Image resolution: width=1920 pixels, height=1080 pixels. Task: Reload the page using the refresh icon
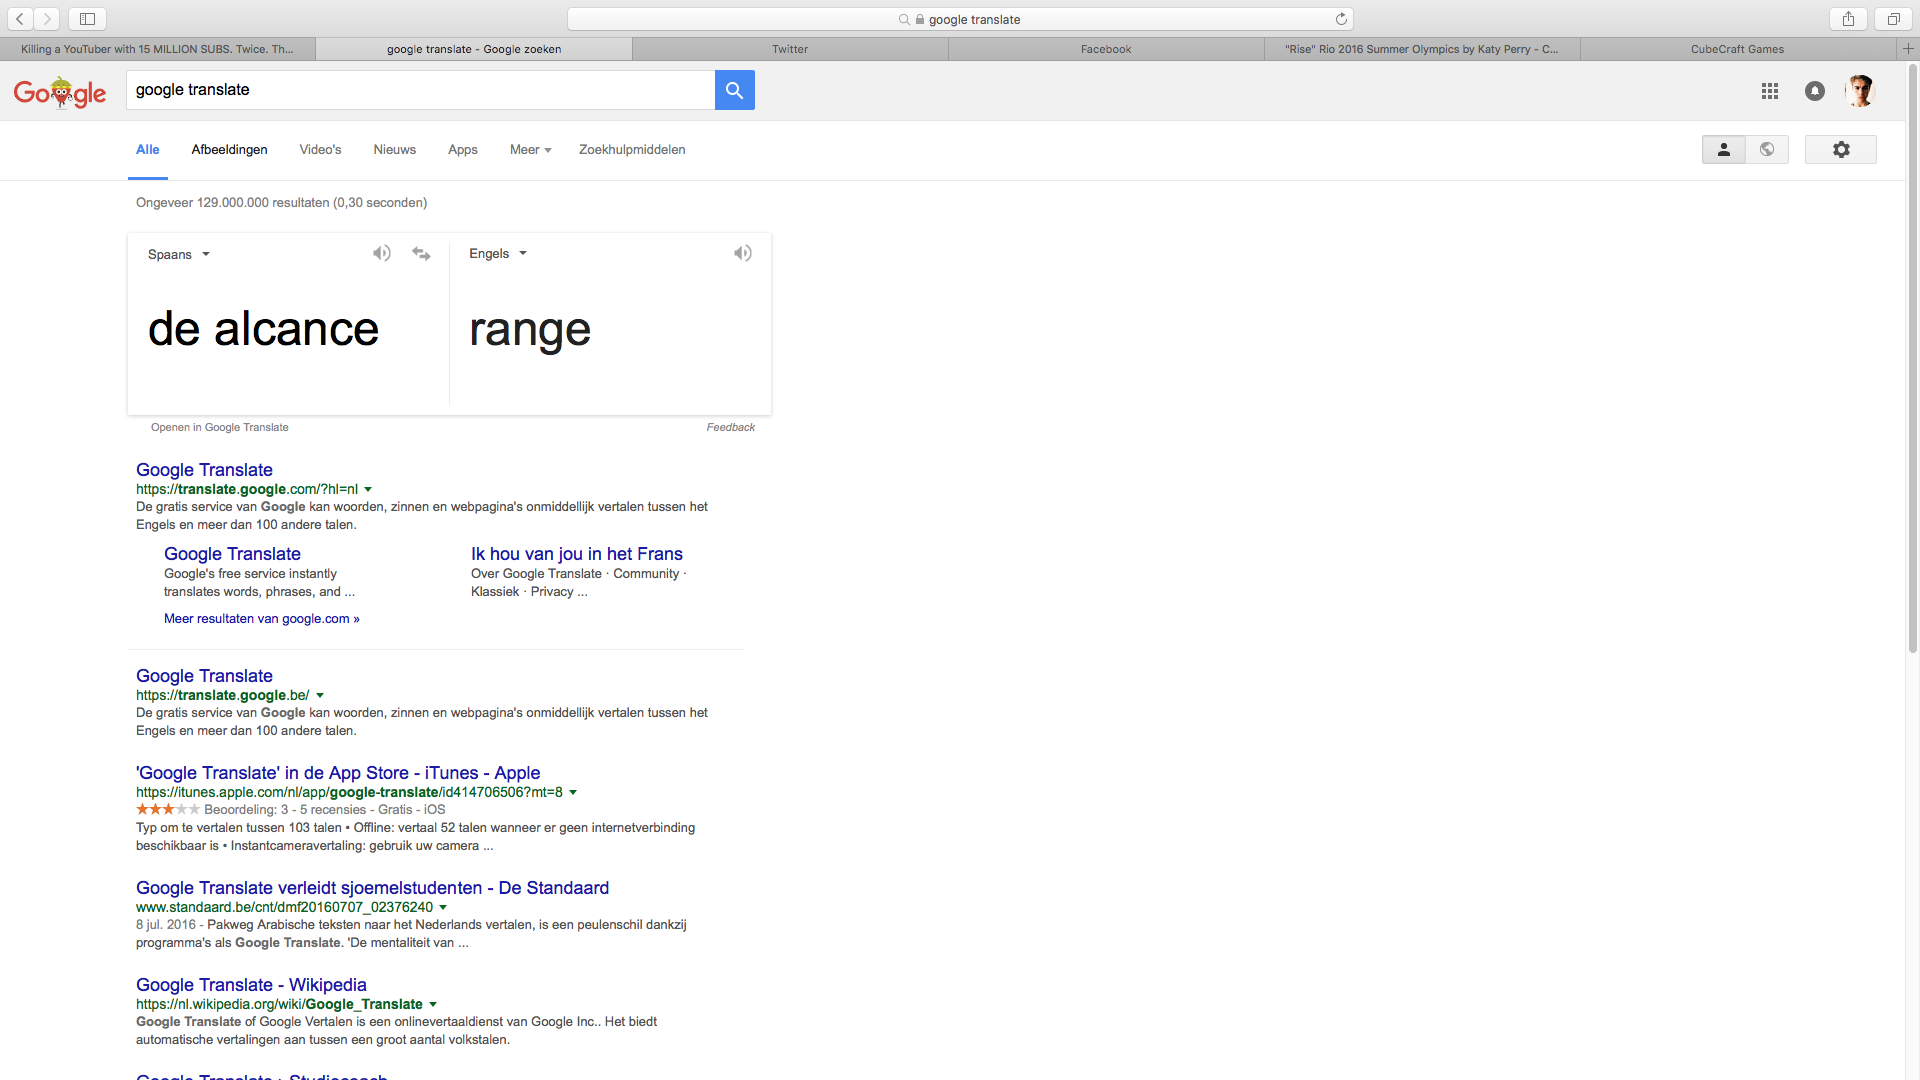coord(1341,19)
